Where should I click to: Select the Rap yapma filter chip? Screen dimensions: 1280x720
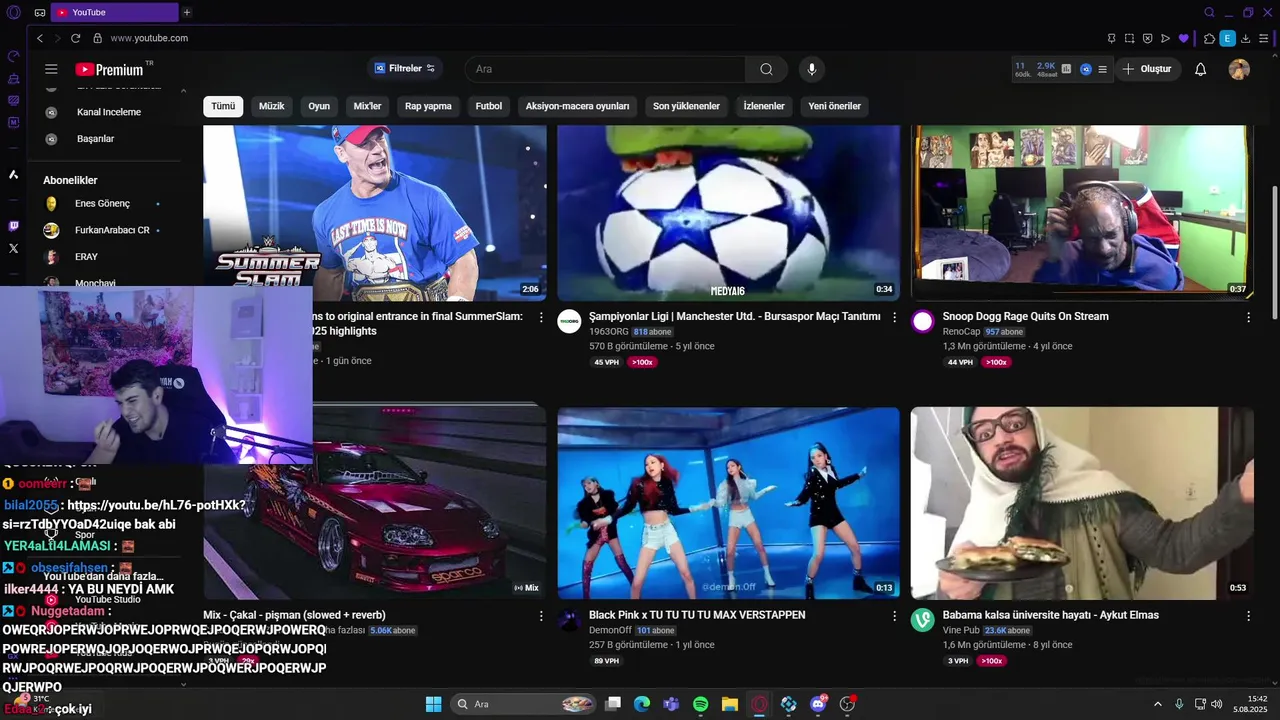(x=428, y=106)
